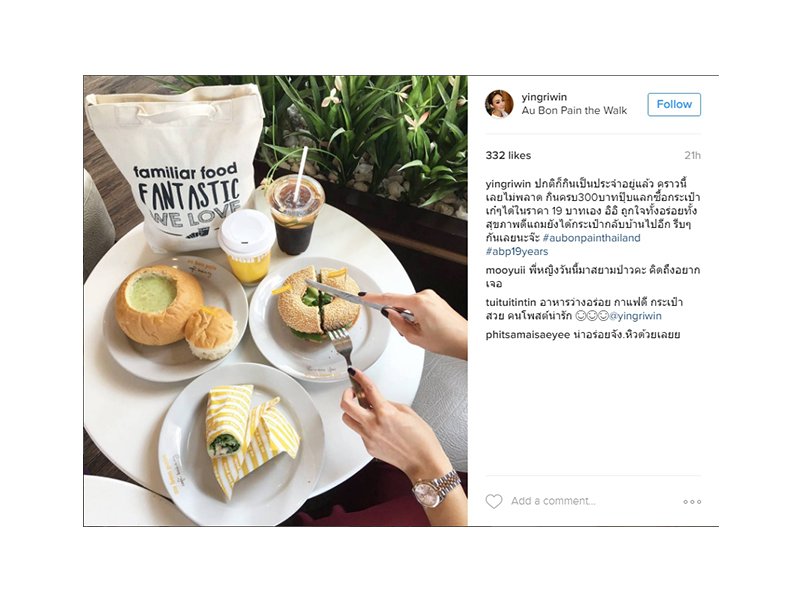Image resolution: width=800 pixels, height=600 pixels.
Task: Click the 21h post timestamp
Action: (692, 156)
